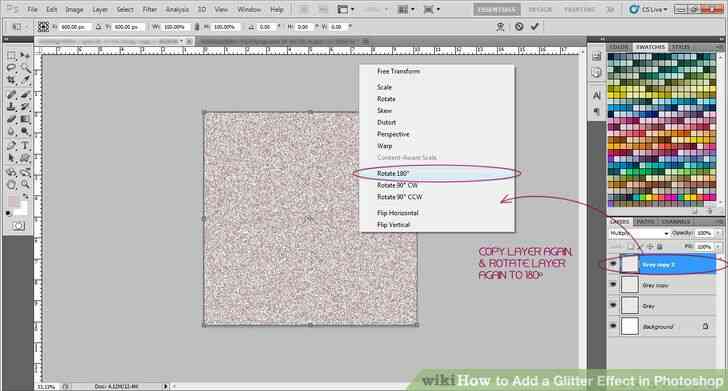Hide the Grey layer

[613, 306]
